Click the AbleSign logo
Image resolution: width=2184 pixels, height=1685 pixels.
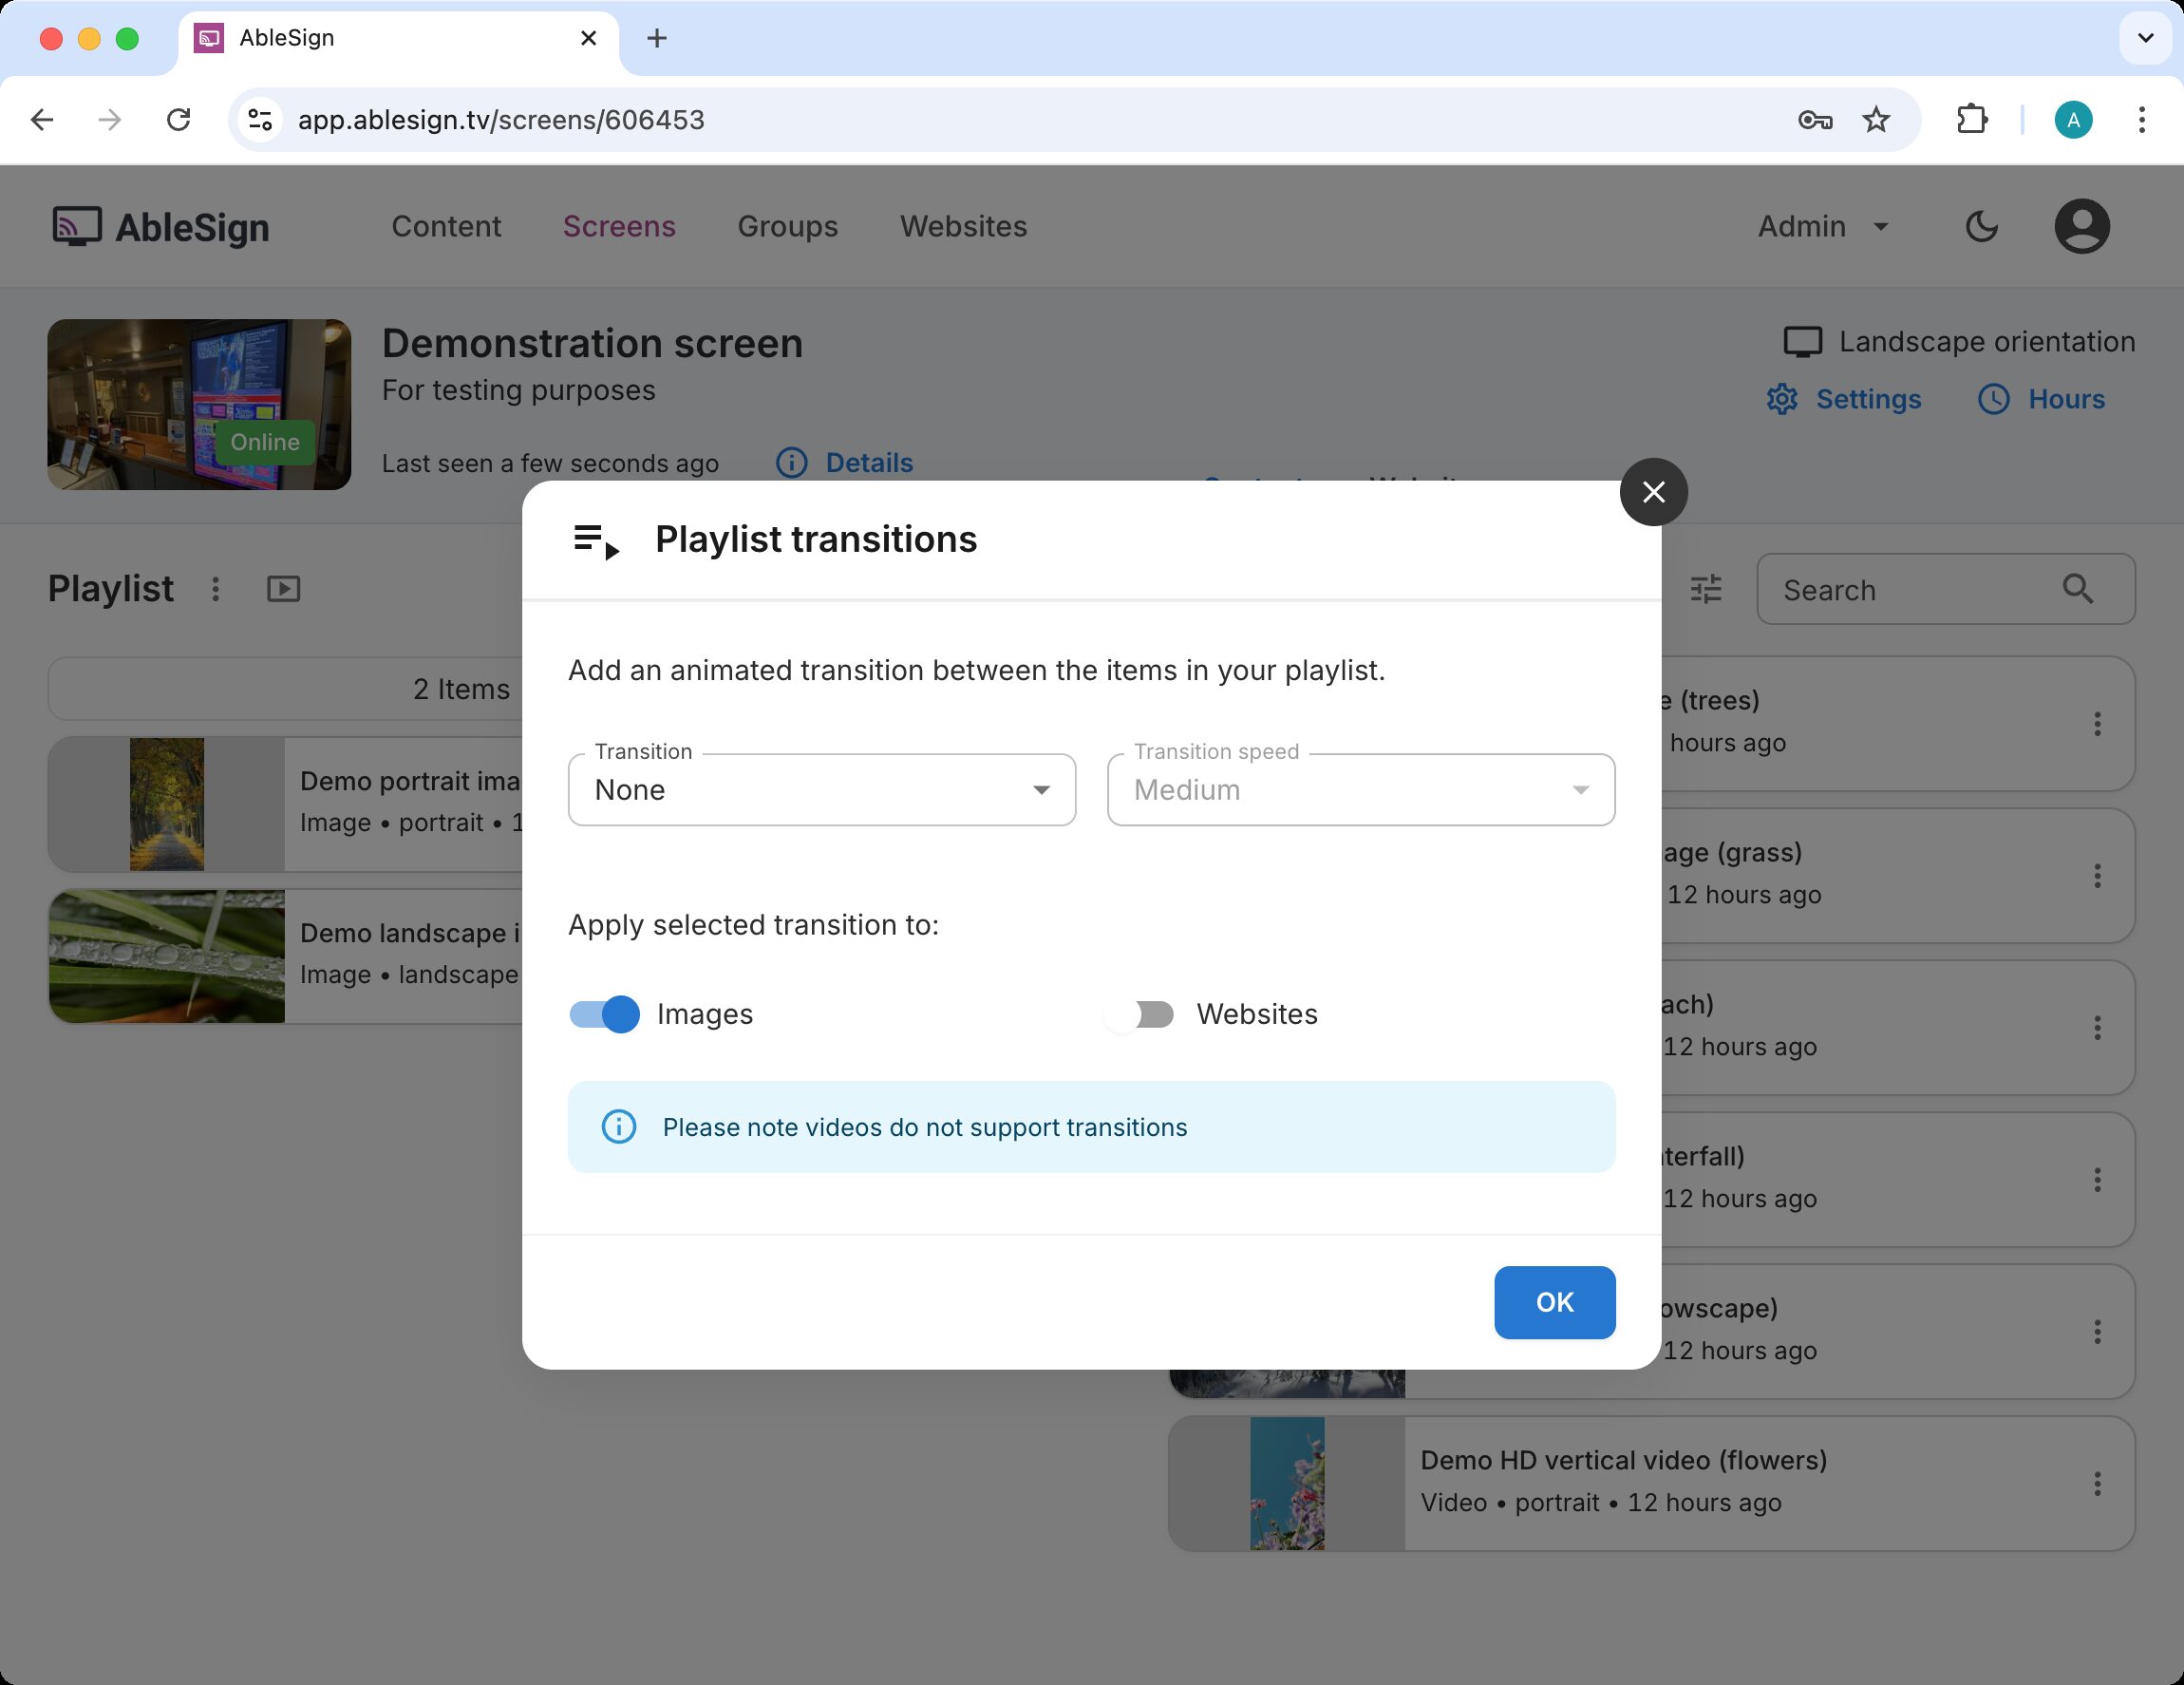tap(160, 226)
